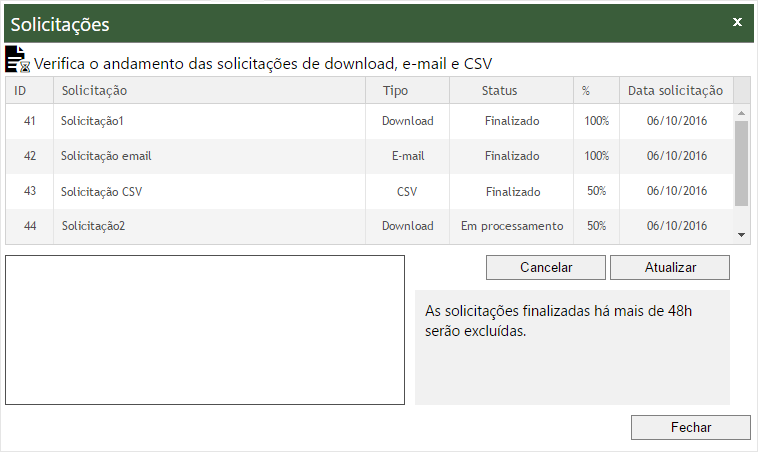Viewport: 758px width, 452px height.
Task: Click the document hourglass icon
Action: tap(18, 60)
